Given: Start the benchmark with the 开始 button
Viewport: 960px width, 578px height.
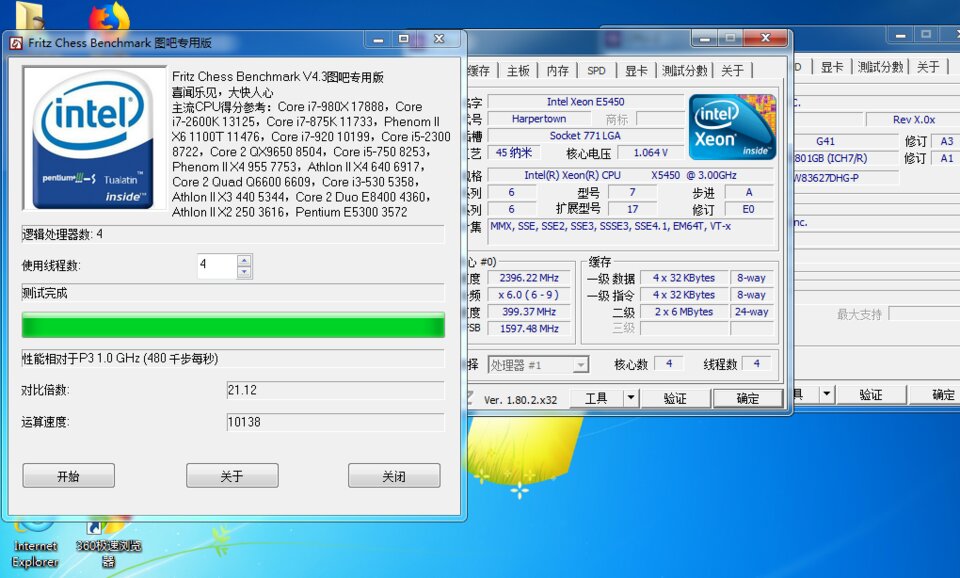Looking at the screenshot, I should tap(69, 476).
